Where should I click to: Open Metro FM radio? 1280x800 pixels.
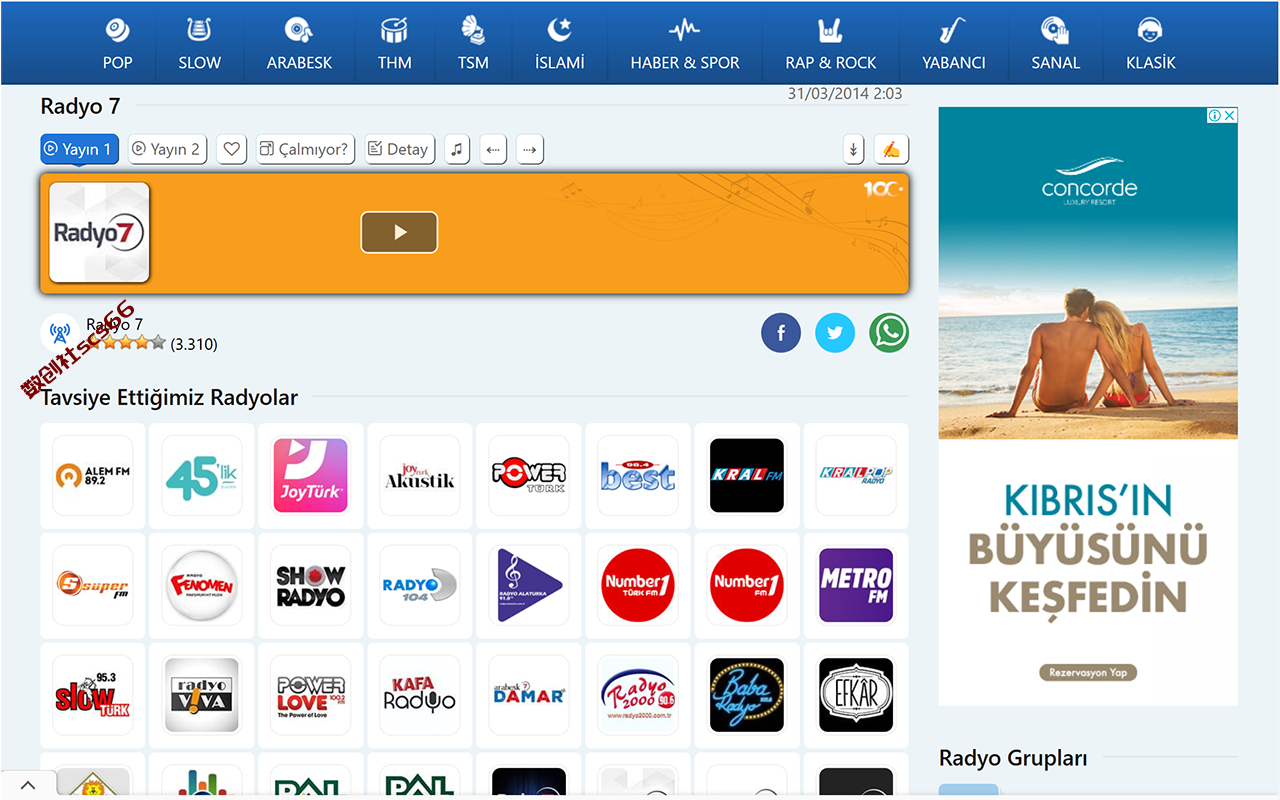tap(856, 585)
